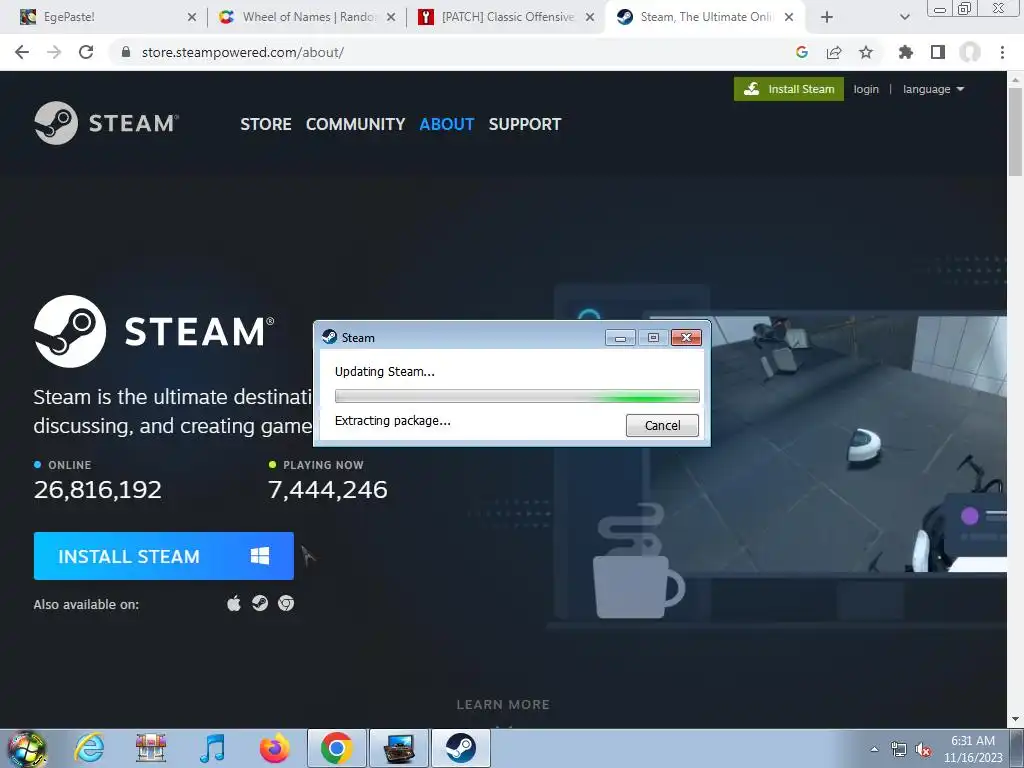This screenshot has width=1024, height=768.
Task: Open the SUPPORT navigation item
Action: click(524, 124)
